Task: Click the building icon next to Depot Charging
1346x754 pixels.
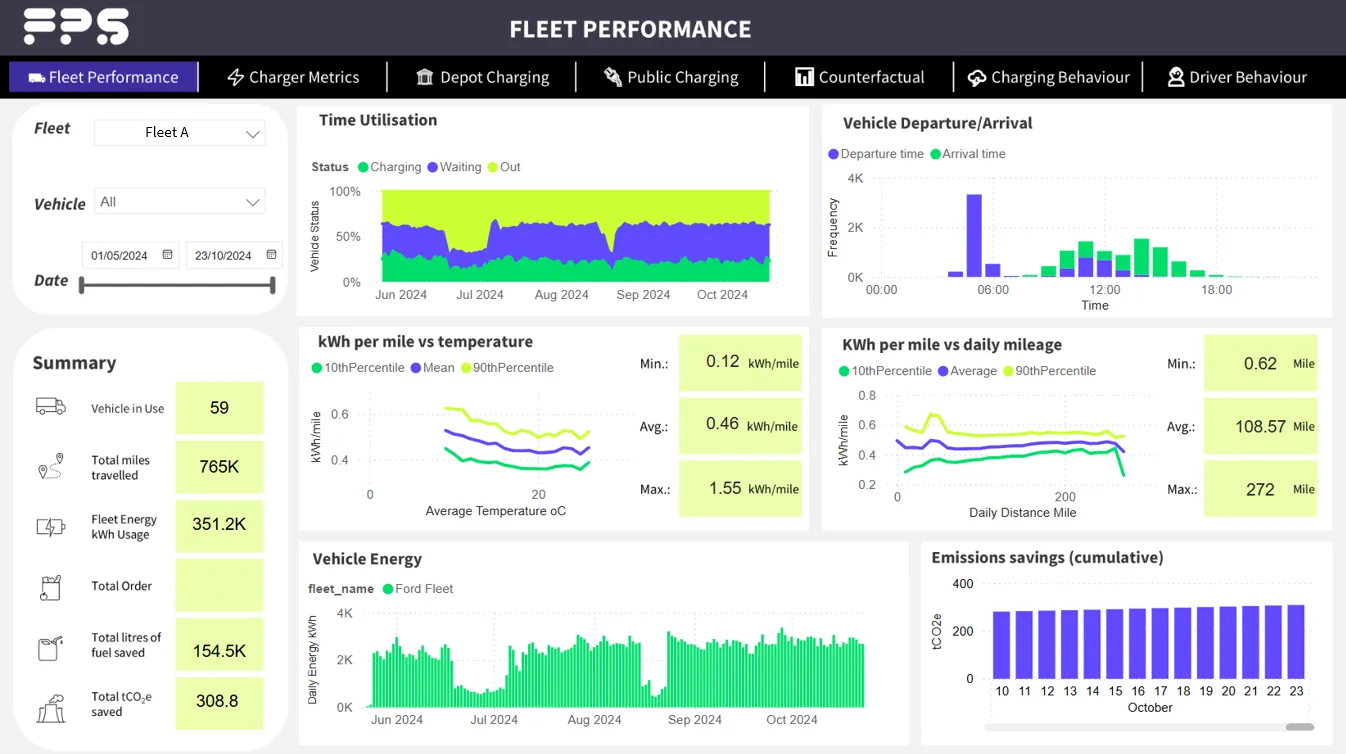Action: (x=425, y=76)
